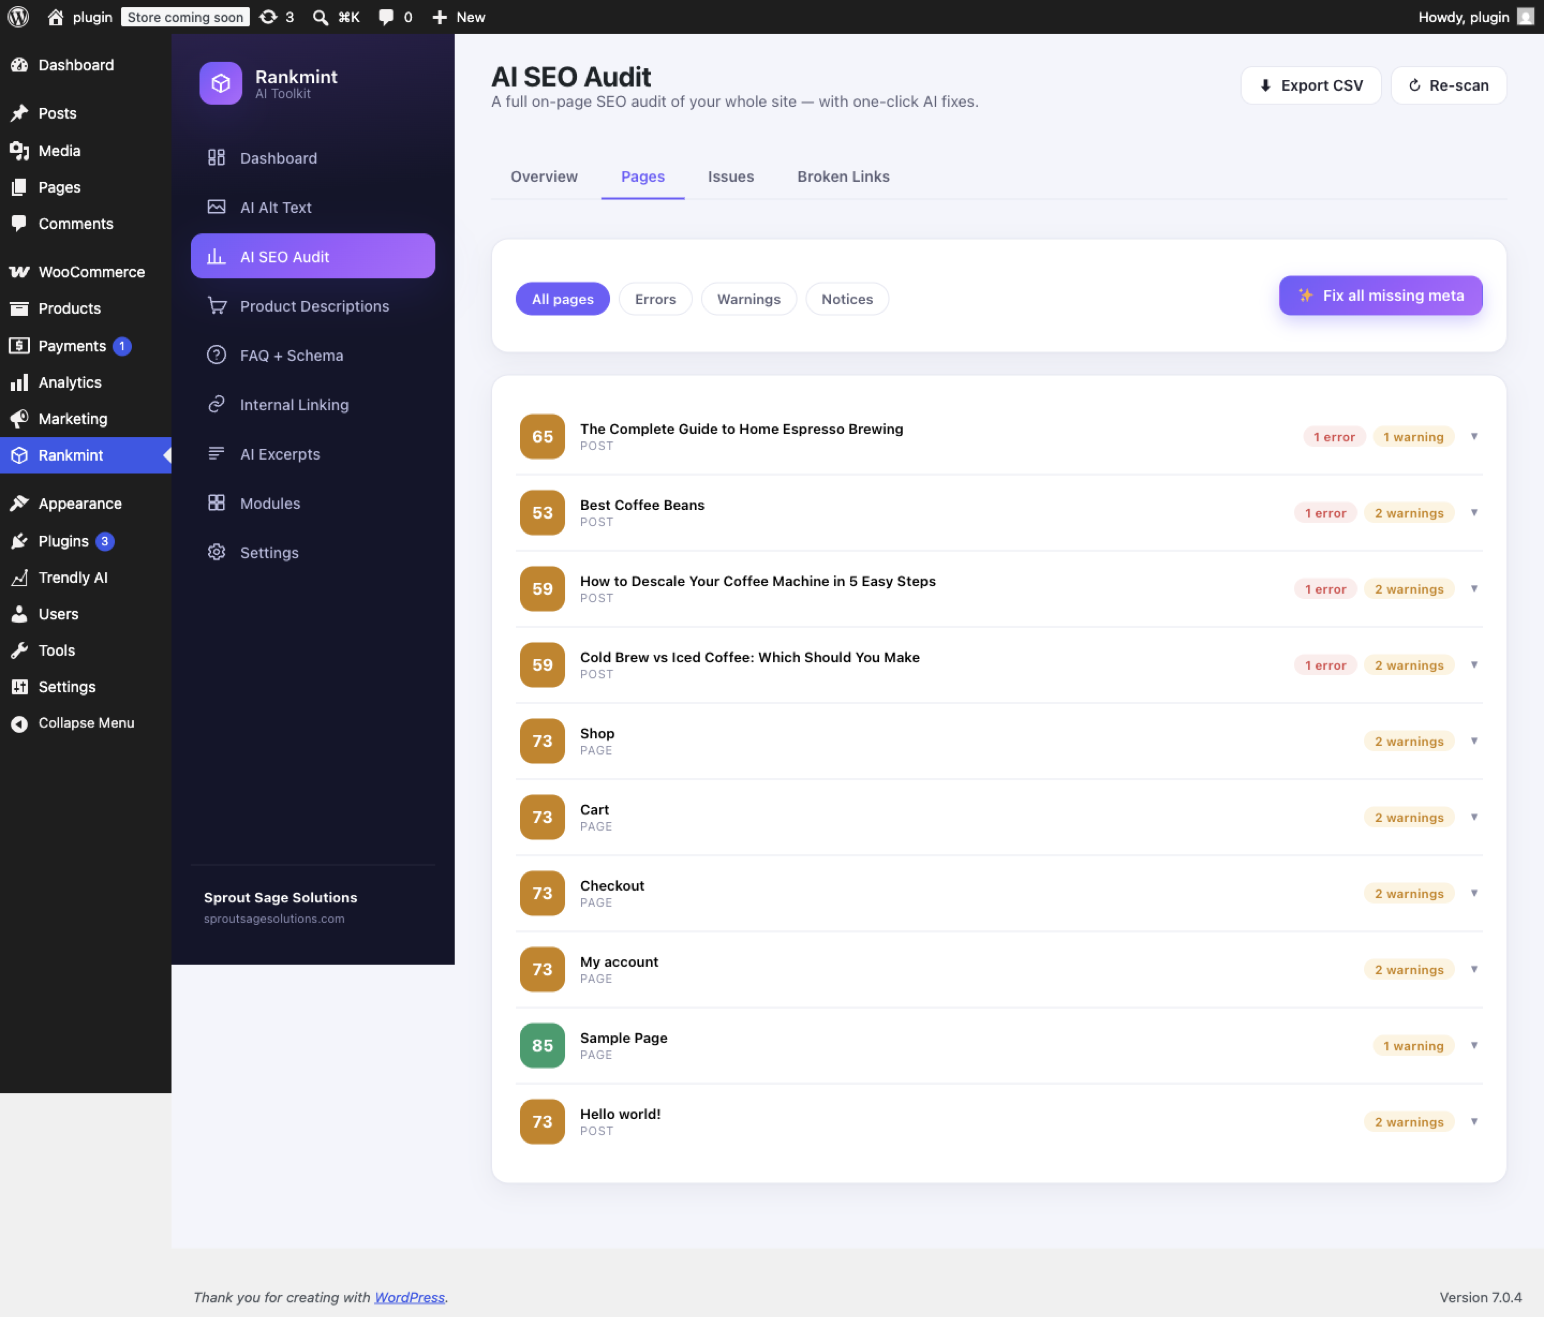Image resolution: width=1544 pixels, height=1317 pixels.
Task: Filter the list by Warnings
Action: point(749,299)
